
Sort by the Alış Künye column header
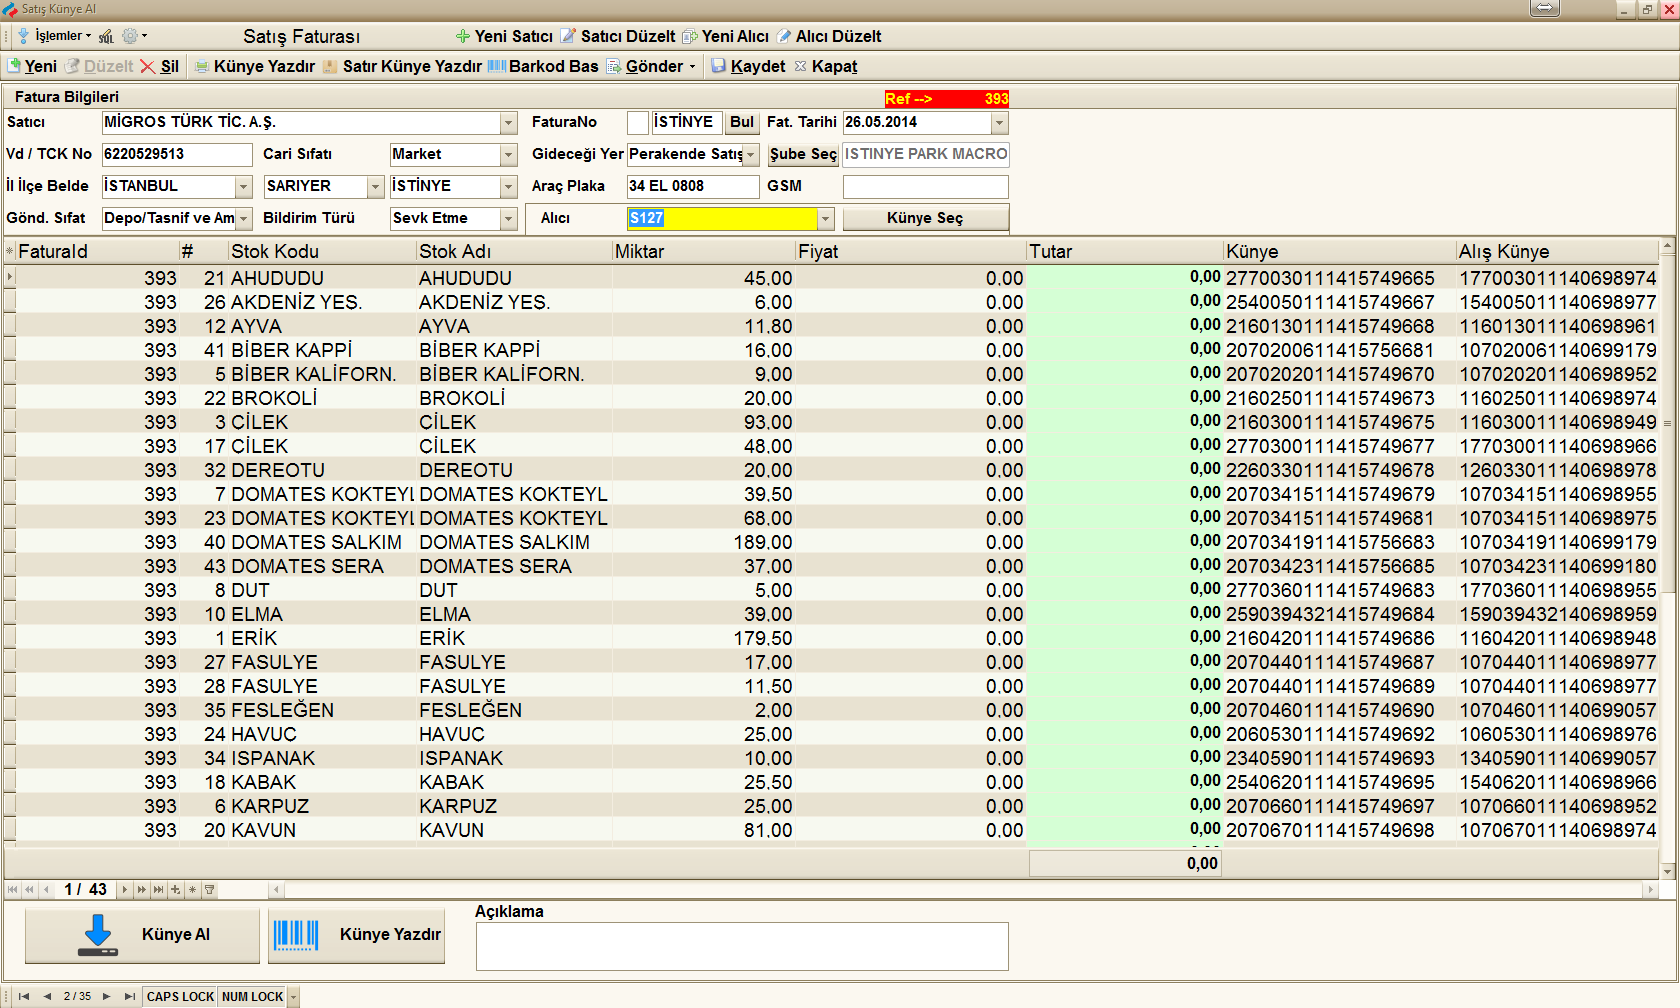pos(1557,251)
